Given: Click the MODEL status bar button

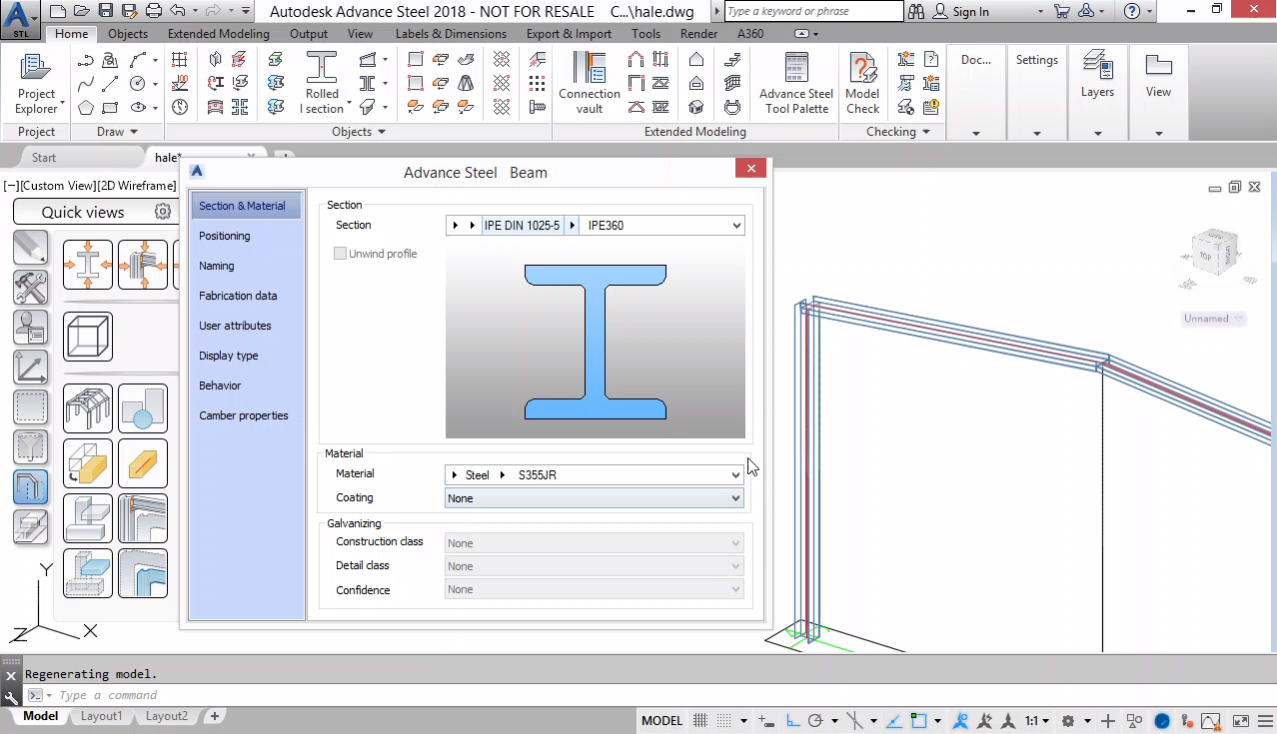Looking at the screenshot, I should click(x=662, y=720).
